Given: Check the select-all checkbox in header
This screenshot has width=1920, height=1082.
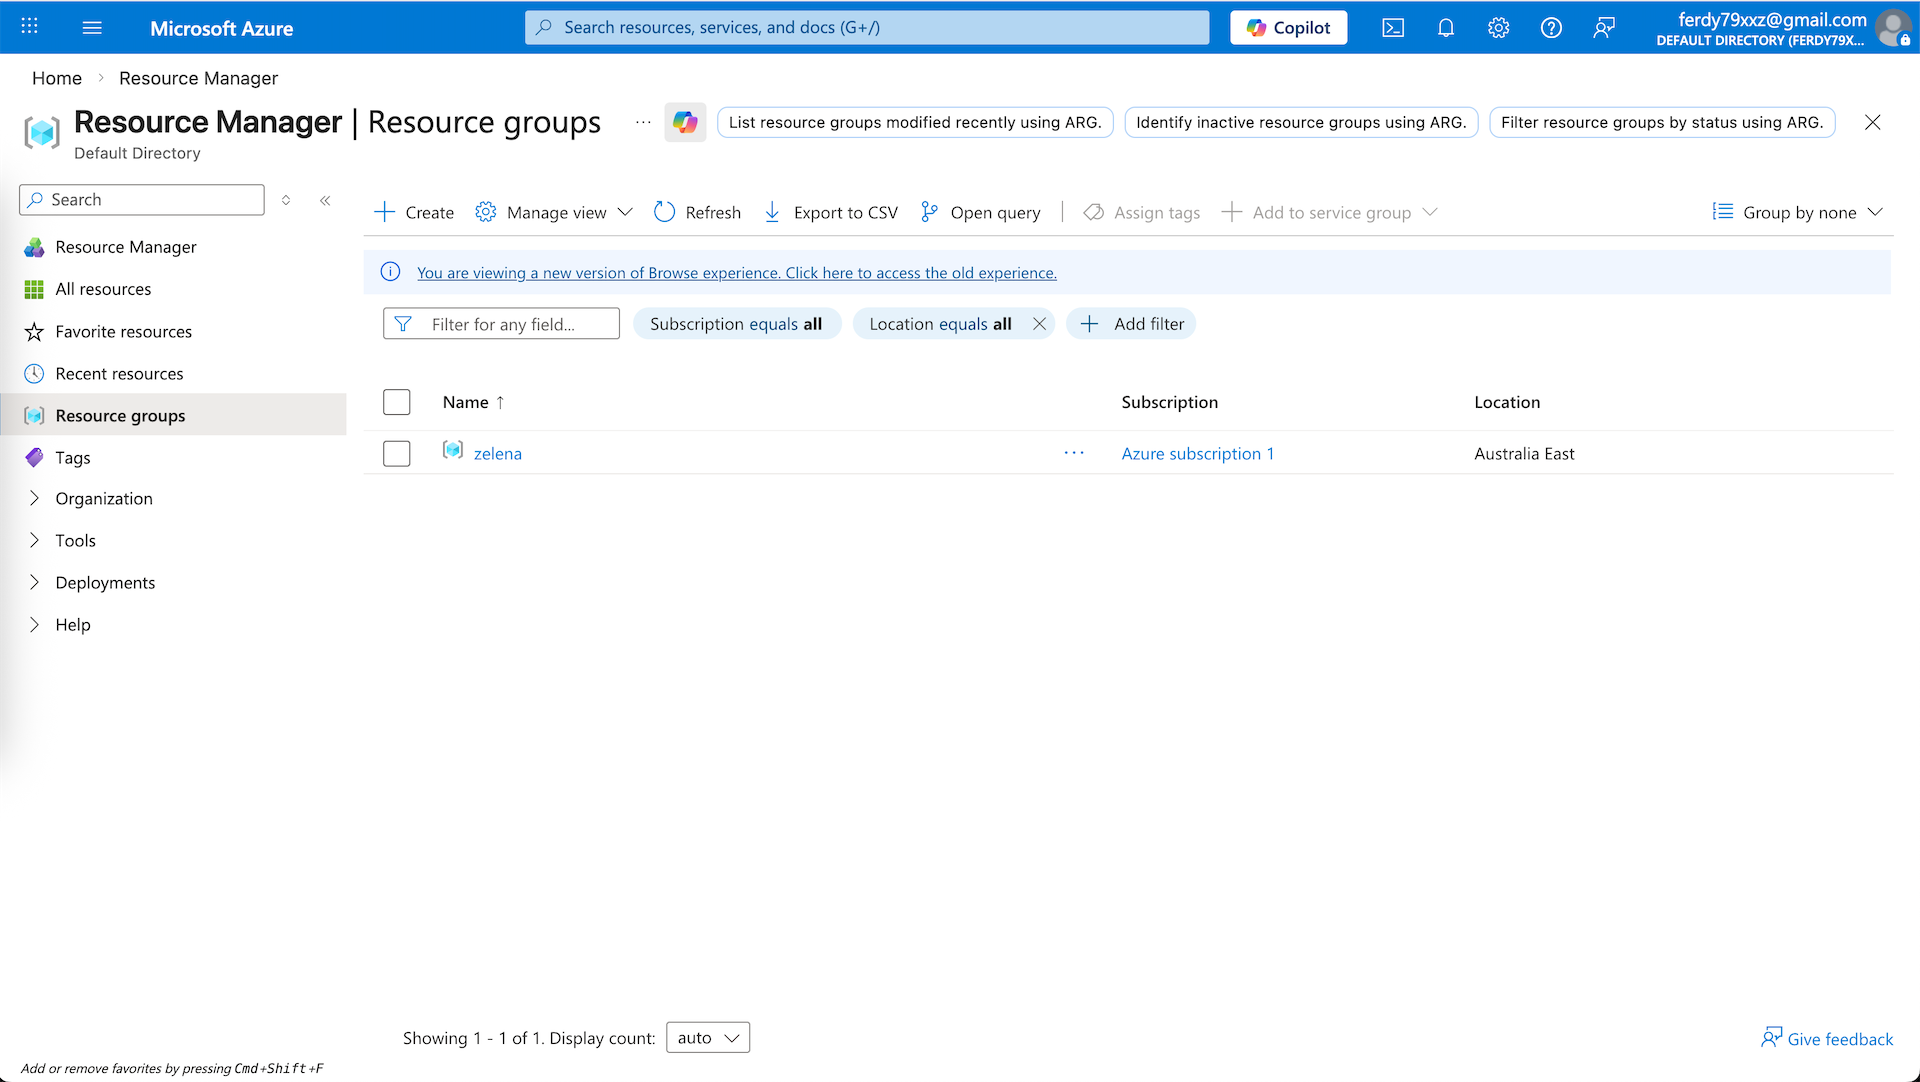Looking at the screenshot, I should pyautogui.click(x=397, y=402).
